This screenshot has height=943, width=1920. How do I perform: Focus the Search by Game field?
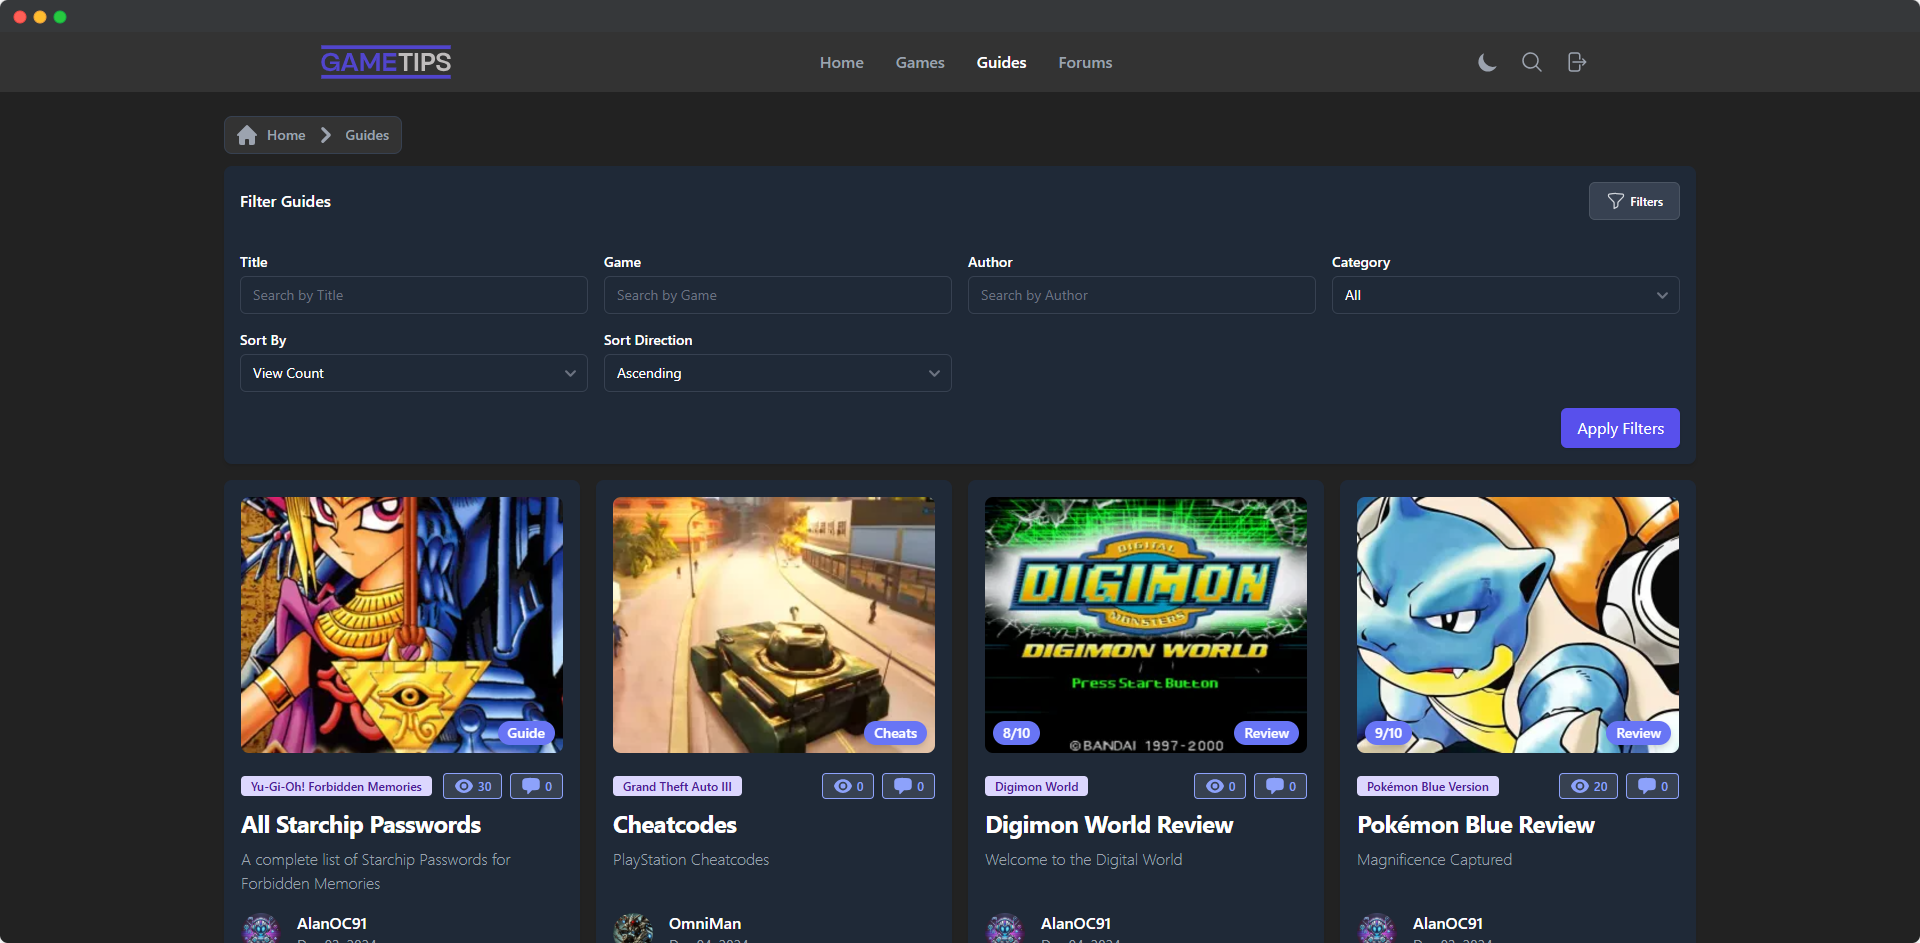point(777,295)
